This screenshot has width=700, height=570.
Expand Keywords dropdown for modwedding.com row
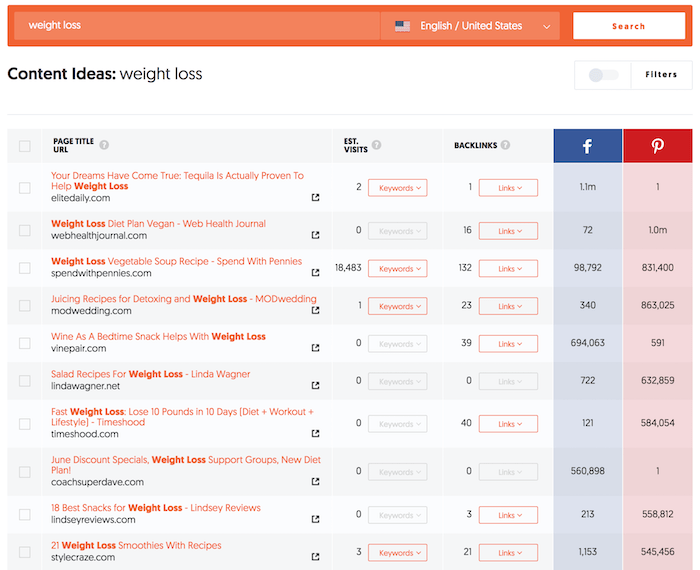point(397,306)
